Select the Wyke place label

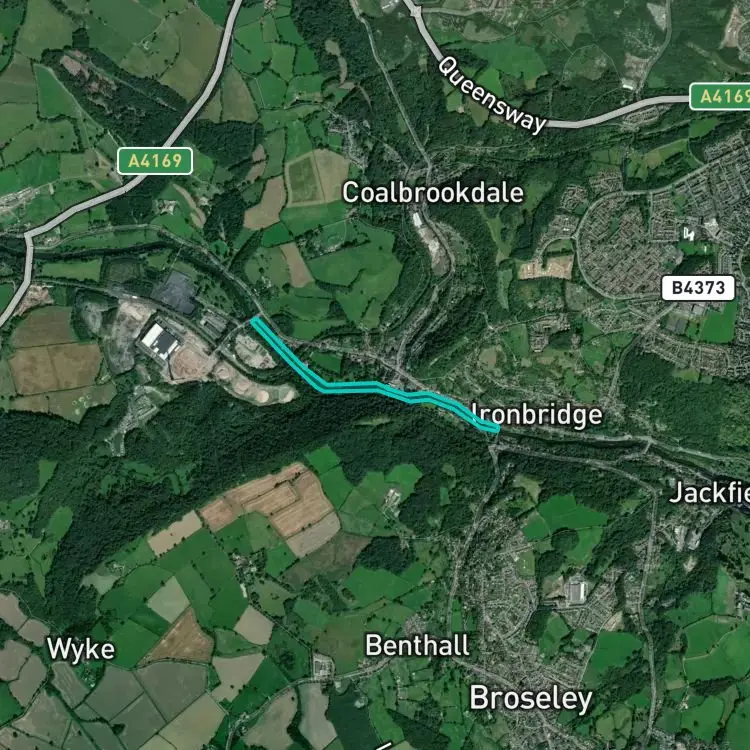coord(81,650)
